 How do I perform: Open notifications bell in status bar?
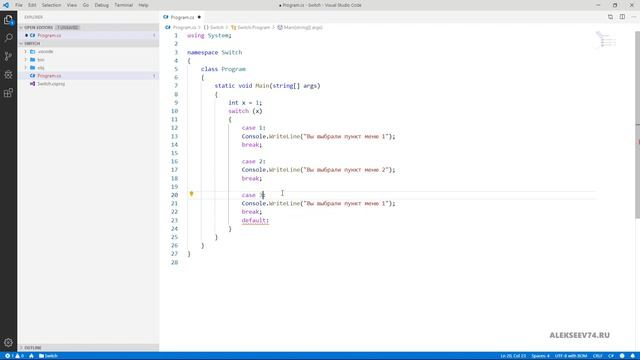tap(633, 356)
